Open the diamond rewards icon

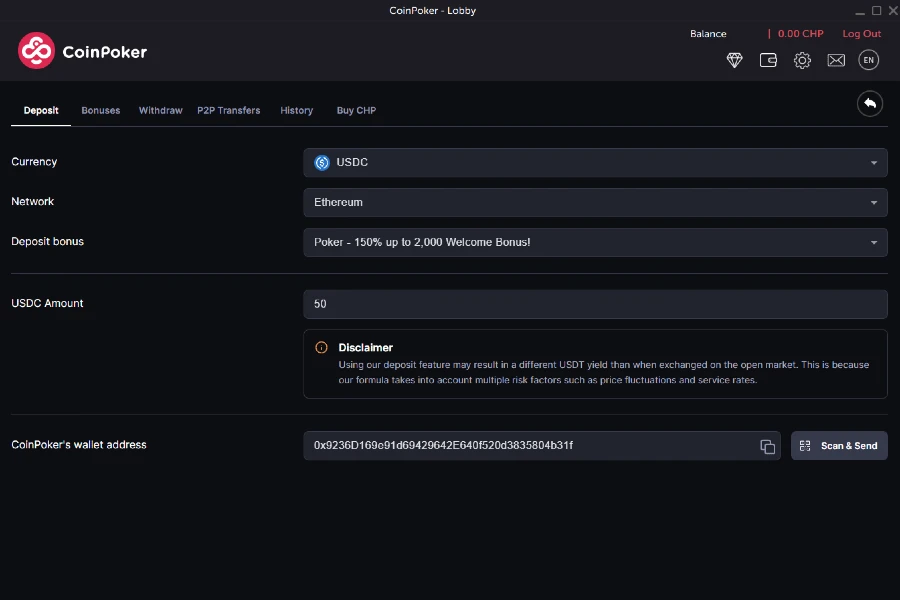pos(735,60)
